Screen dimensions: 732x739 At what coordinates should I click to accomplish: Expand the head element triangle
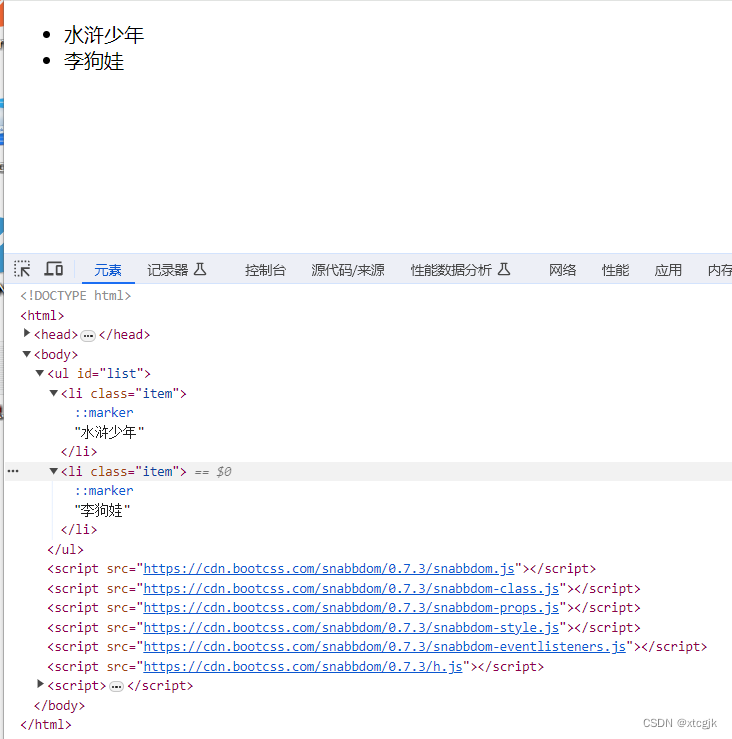[27, 334]
